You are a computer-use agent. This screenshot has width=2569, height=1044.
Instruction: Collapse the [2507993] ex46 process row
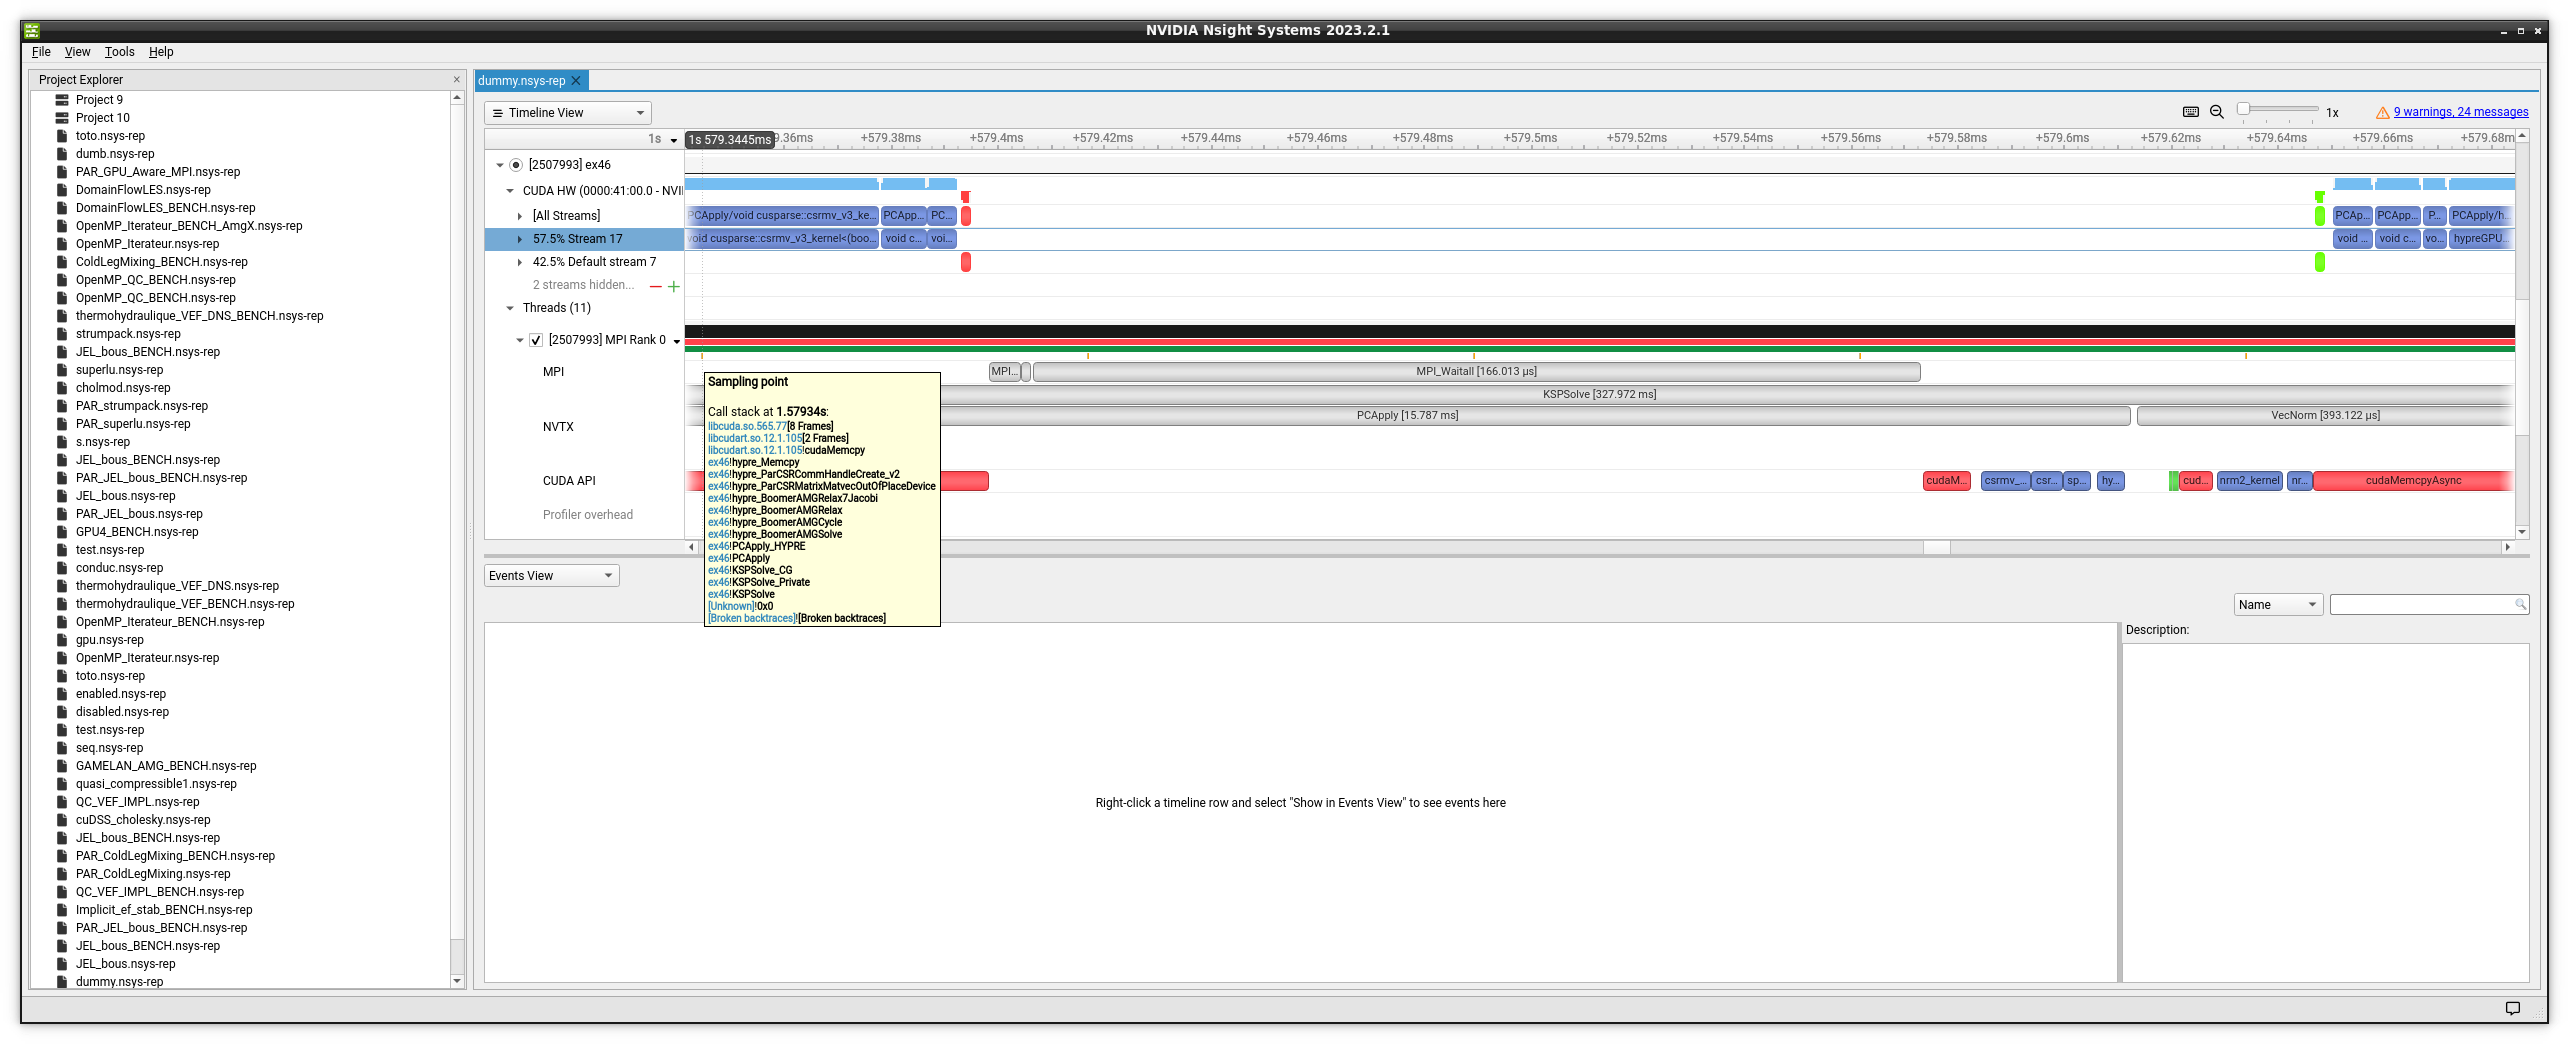pos(500,165)
